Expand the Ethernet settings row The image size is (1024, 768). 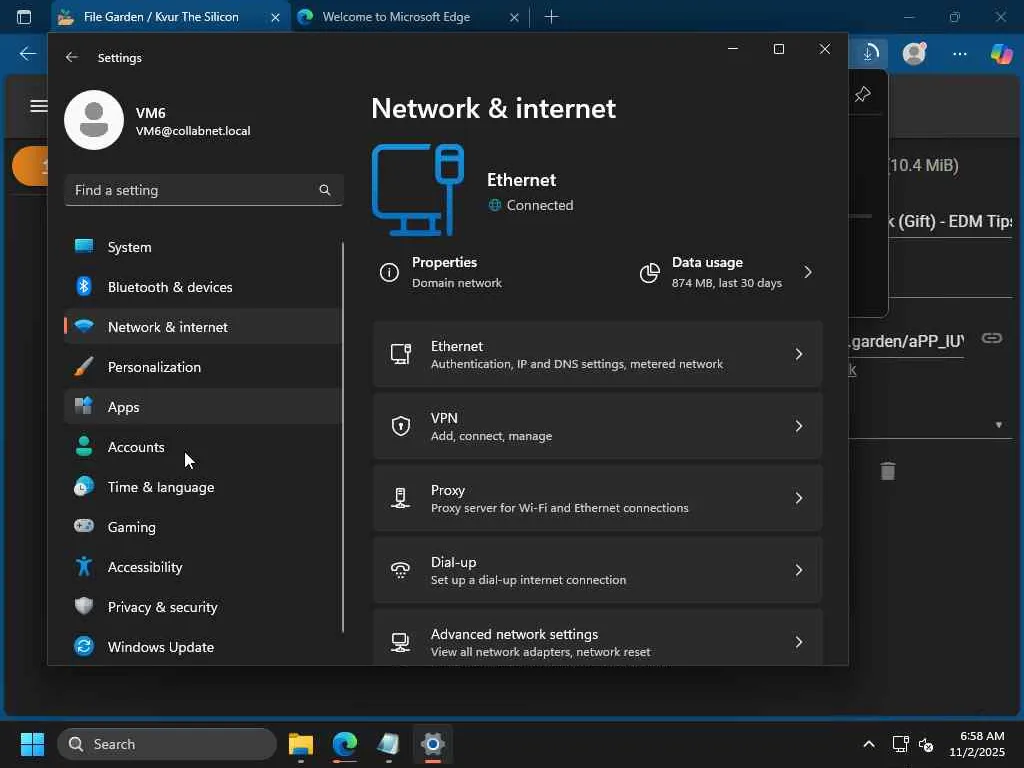pos(597,354)
